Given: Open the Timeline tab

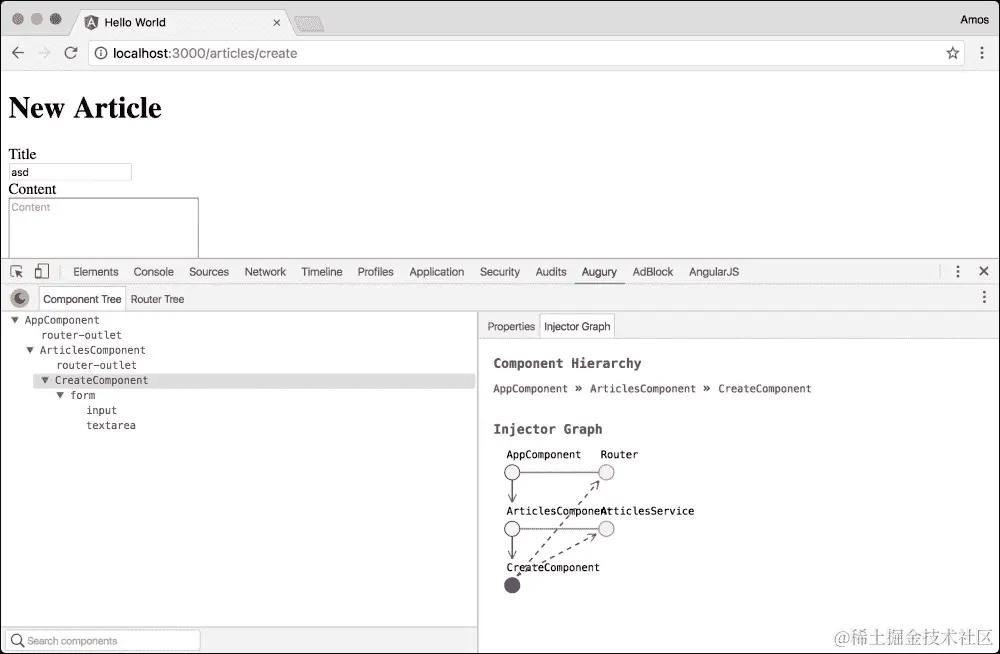Looking at the screenshot, I should 322,272.
